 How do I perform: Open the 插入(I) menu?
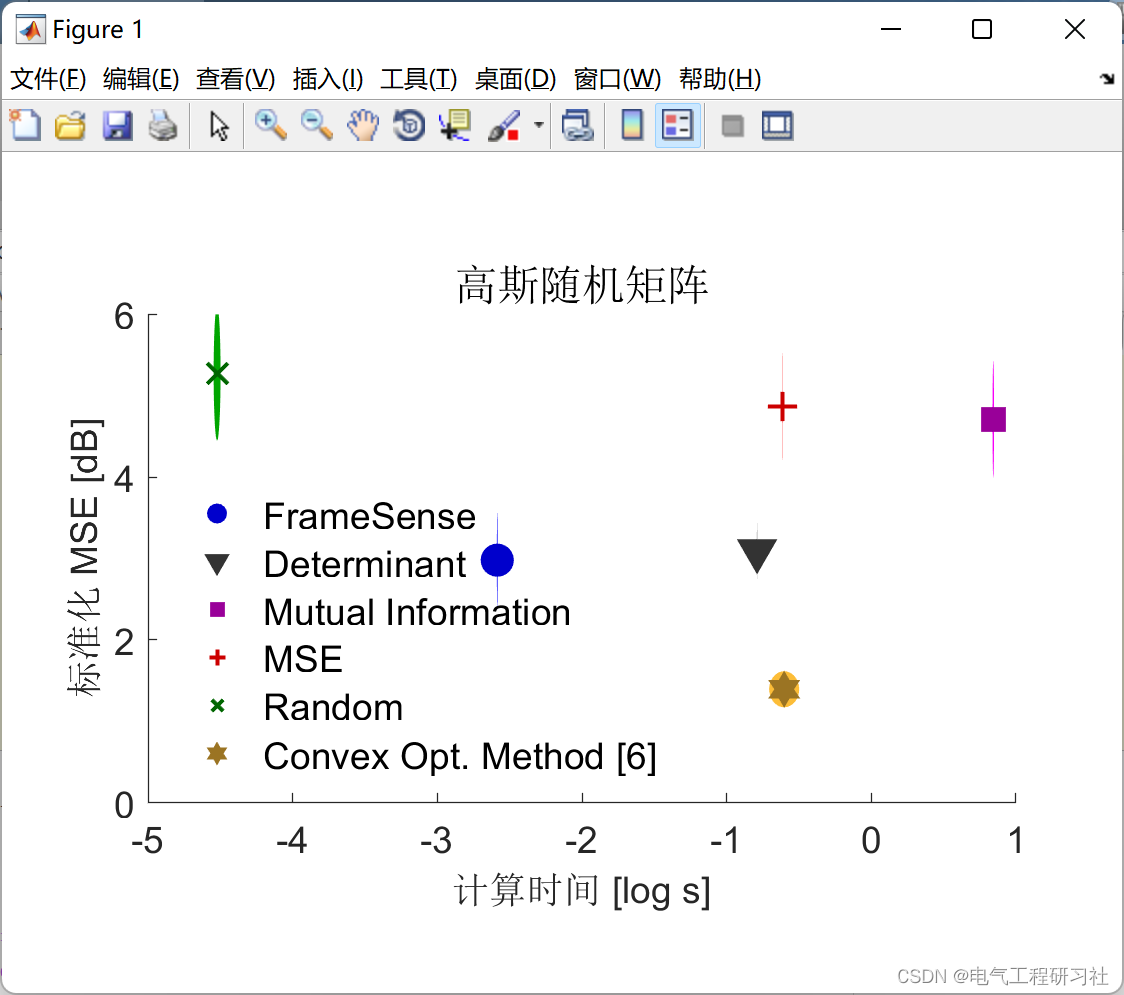click(x=328, y=79)
